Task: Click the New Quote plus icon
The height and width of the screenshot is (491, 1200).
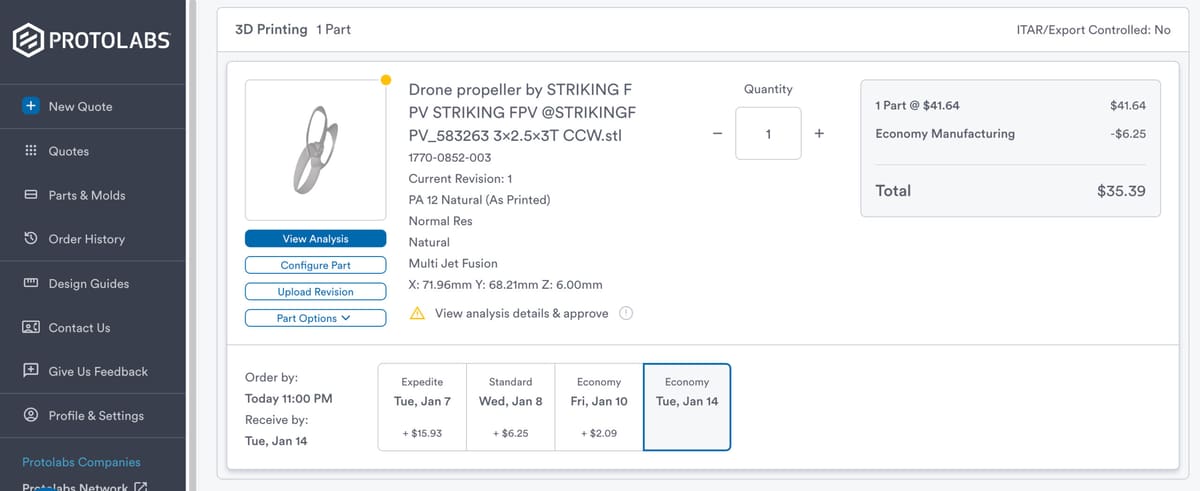Action: pyautogui.click(x=31, y=106)
